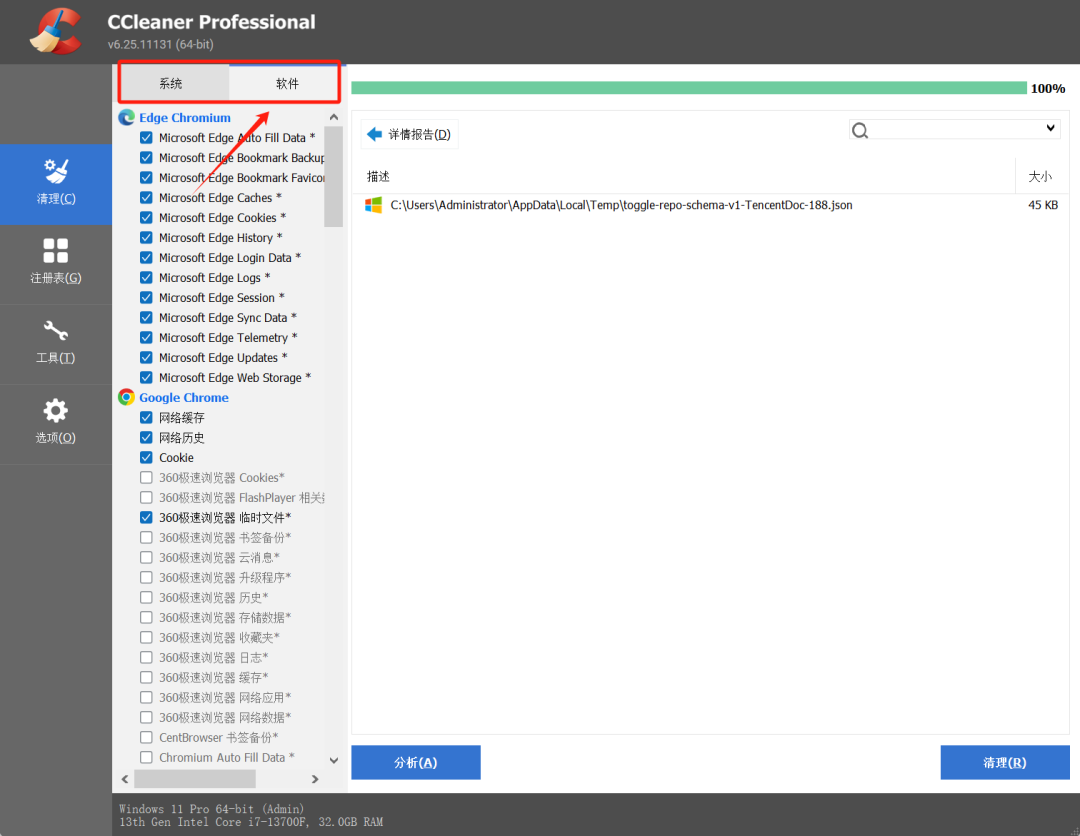This screenshot has width=1080, height=836.
Task: Click the down arrow of the list scrollbar
Action: (333, 760)
